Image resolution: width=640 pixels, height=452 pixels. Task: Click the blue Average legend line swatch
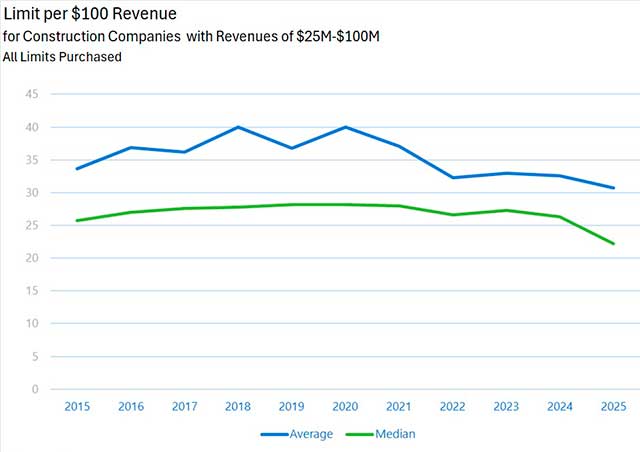pyautogui.click(x=275, y=434)
